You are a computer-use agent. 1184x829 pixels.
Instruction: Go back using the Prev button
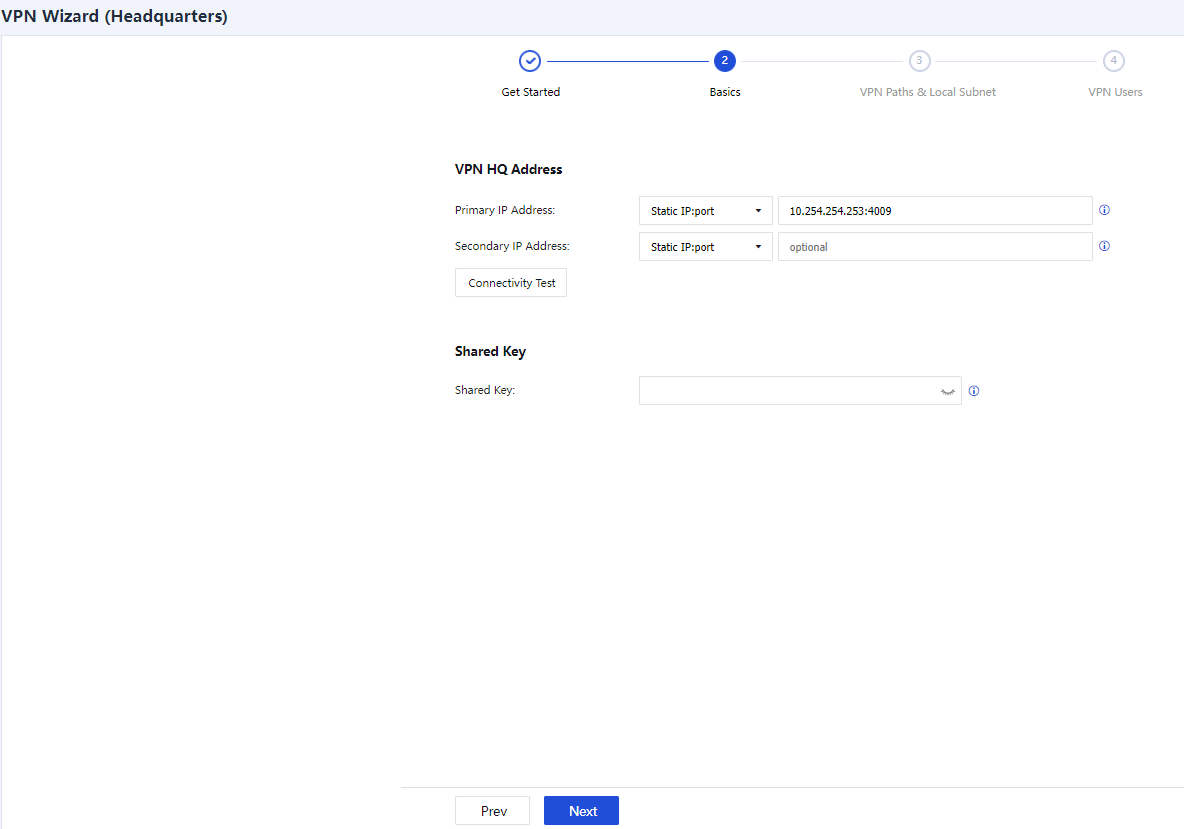click(x=493, y=811)
